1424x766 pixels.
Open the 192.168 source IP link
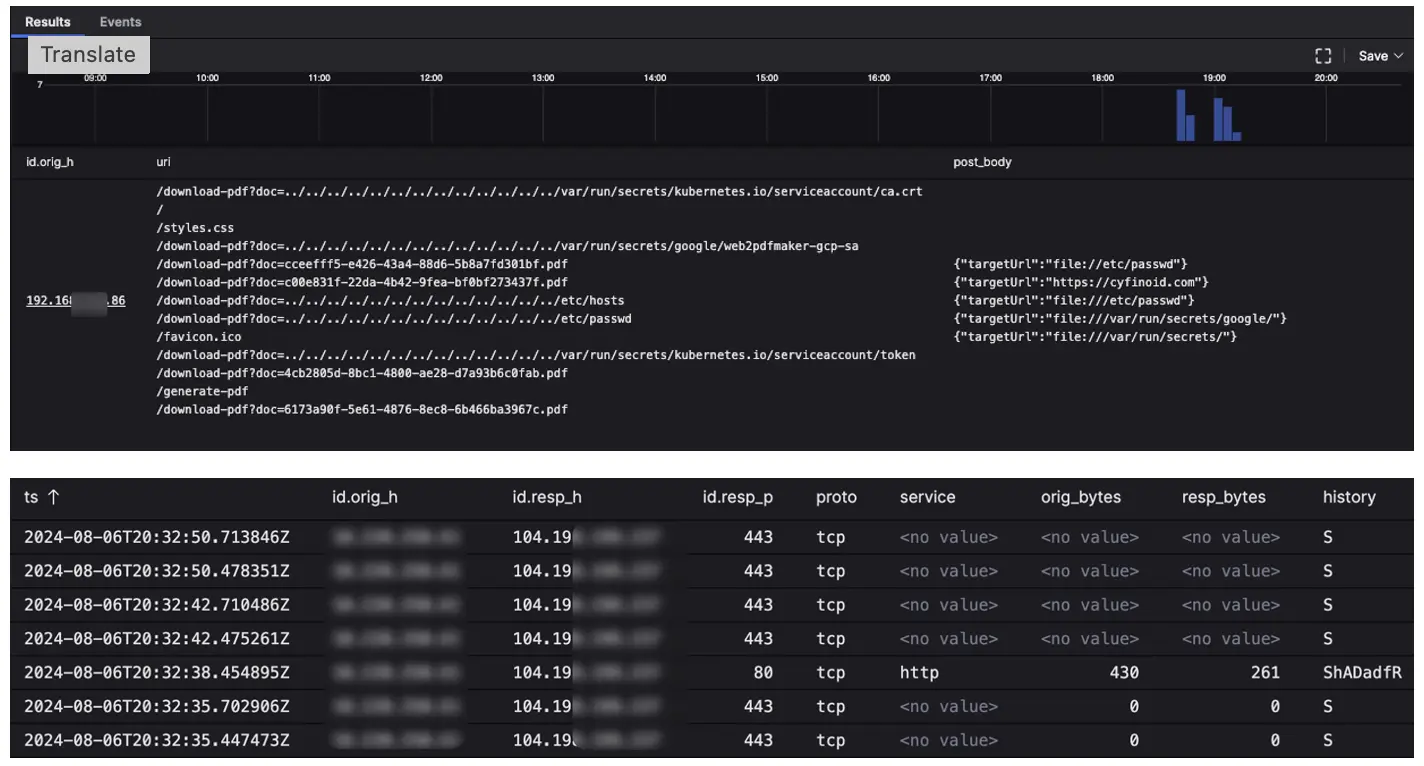pyautogui.click(x=75, y=301)
